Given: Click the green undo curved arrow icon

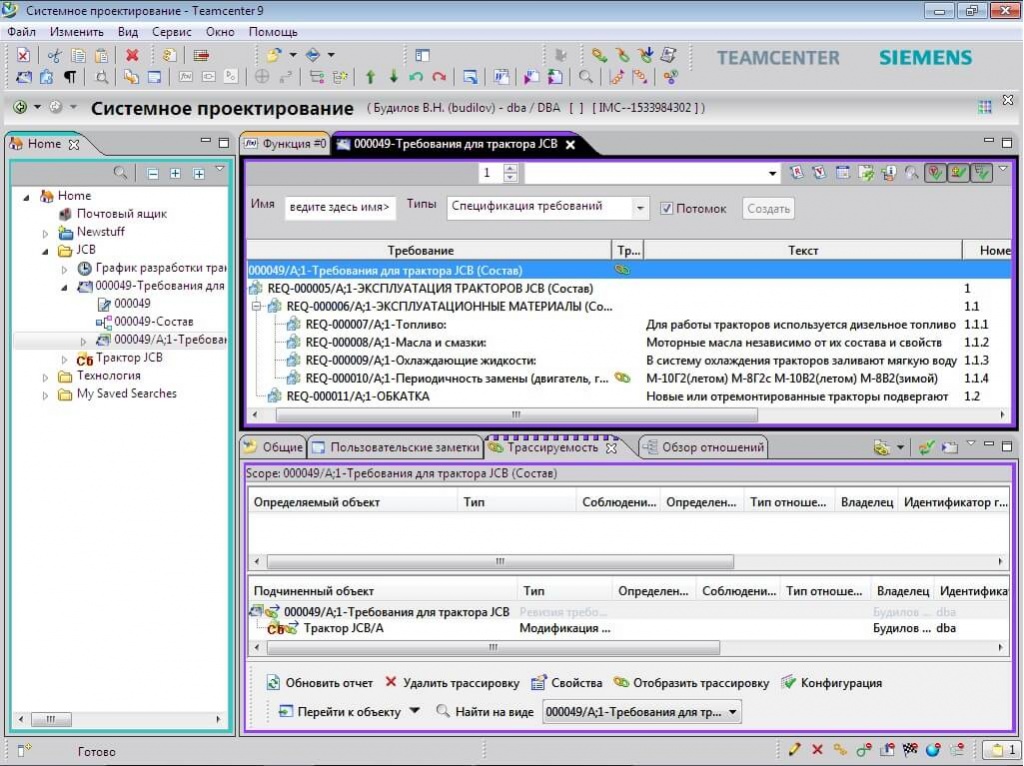Looking at the screenshot, I should pos(416,77).
